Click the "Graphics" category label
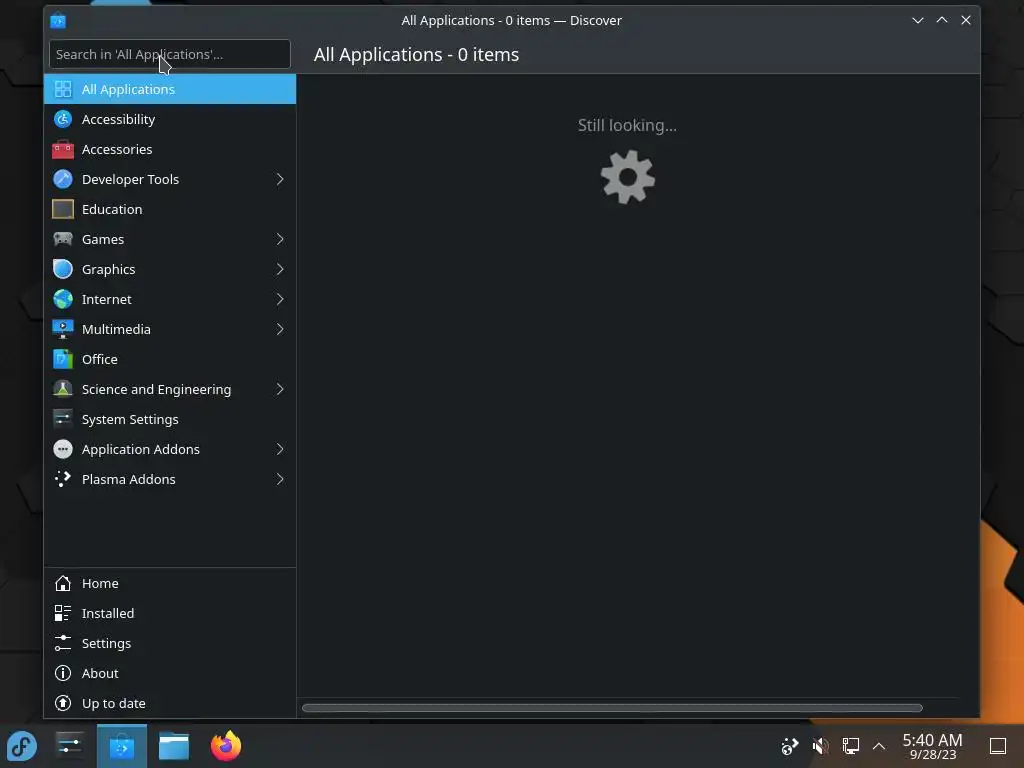1024x768 pixels. coord(108,269)
